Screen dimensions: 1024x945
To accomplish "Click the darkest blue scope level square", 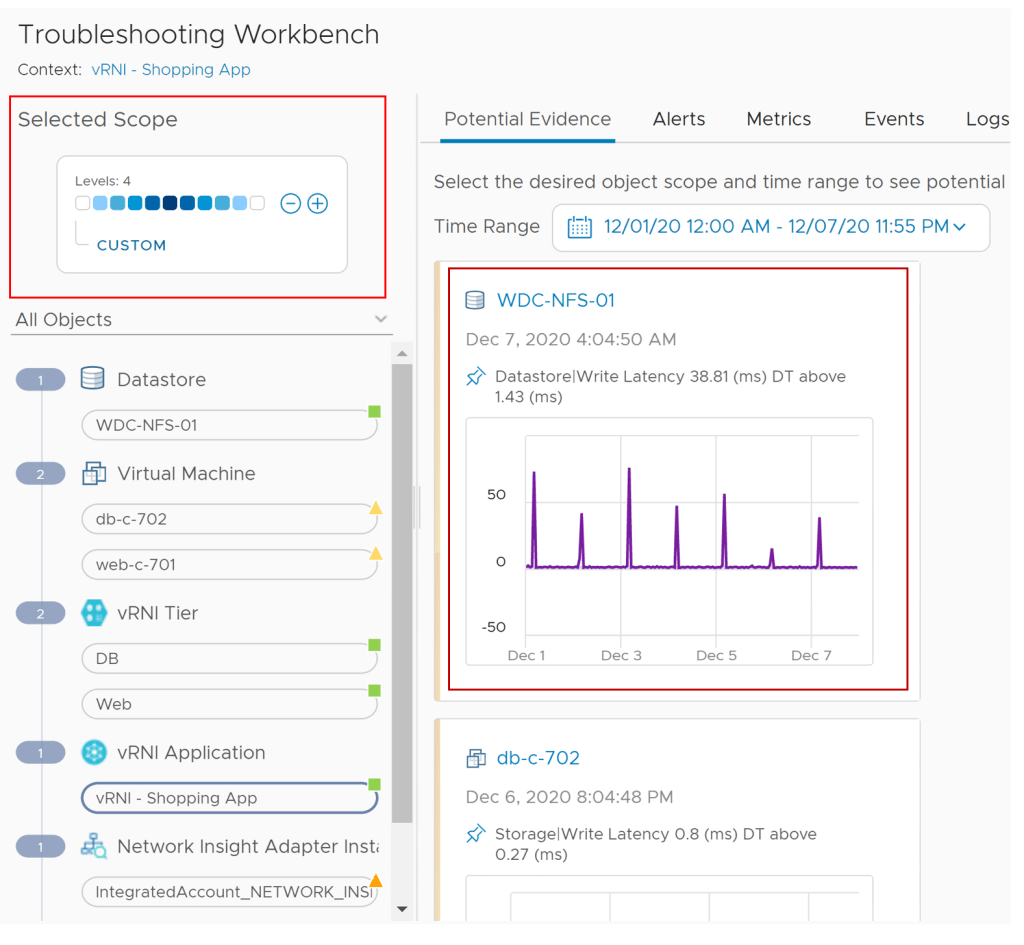I will (170, 204).
